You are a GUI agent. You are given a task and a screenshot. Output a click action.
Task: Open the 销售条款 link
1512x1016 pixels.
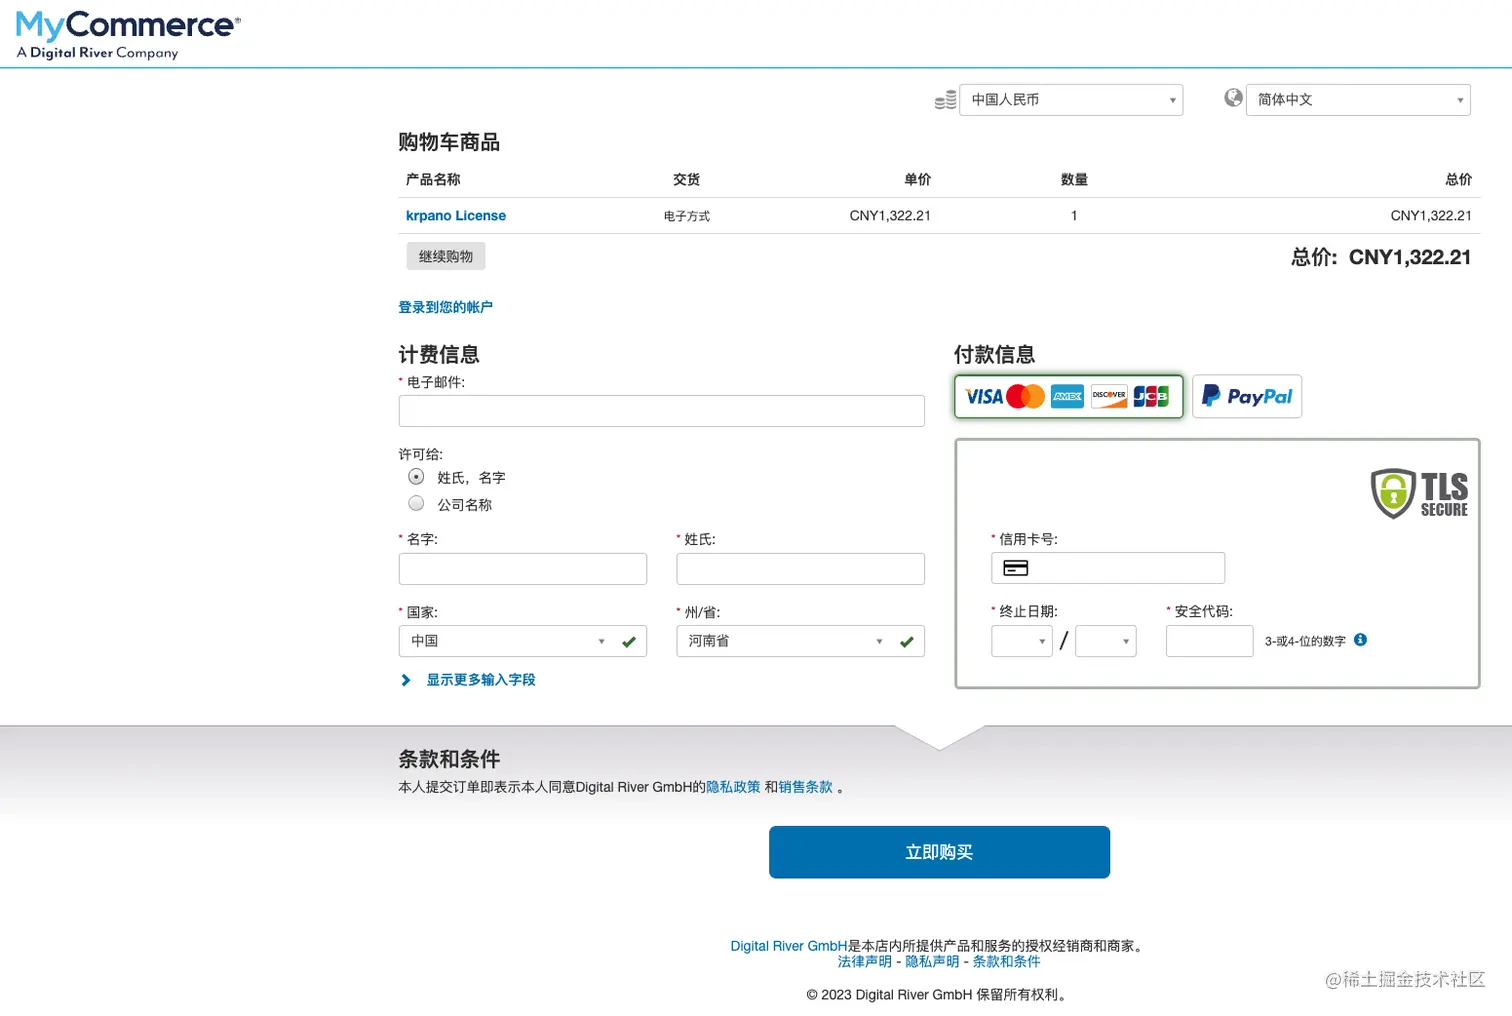click(805, 787)
